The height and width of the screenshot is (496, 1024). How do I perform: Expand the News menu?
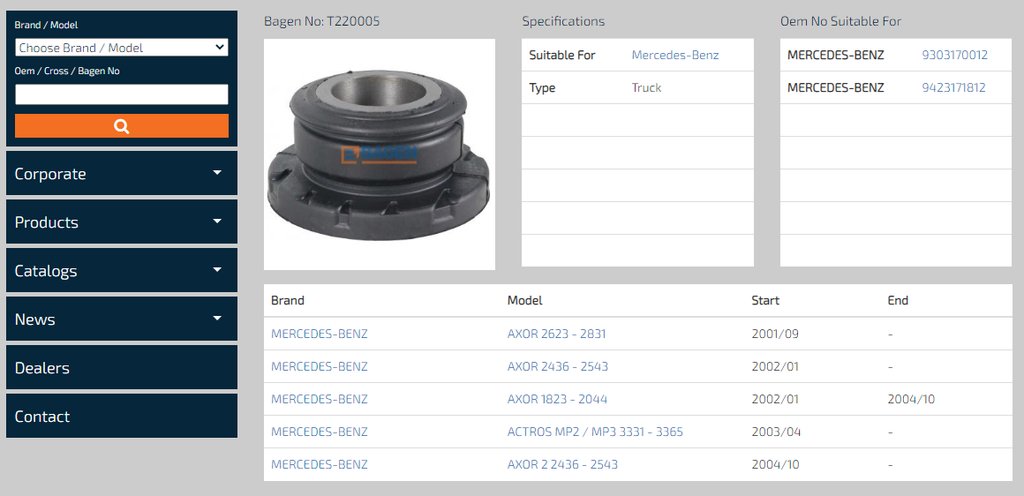(121, 319)
